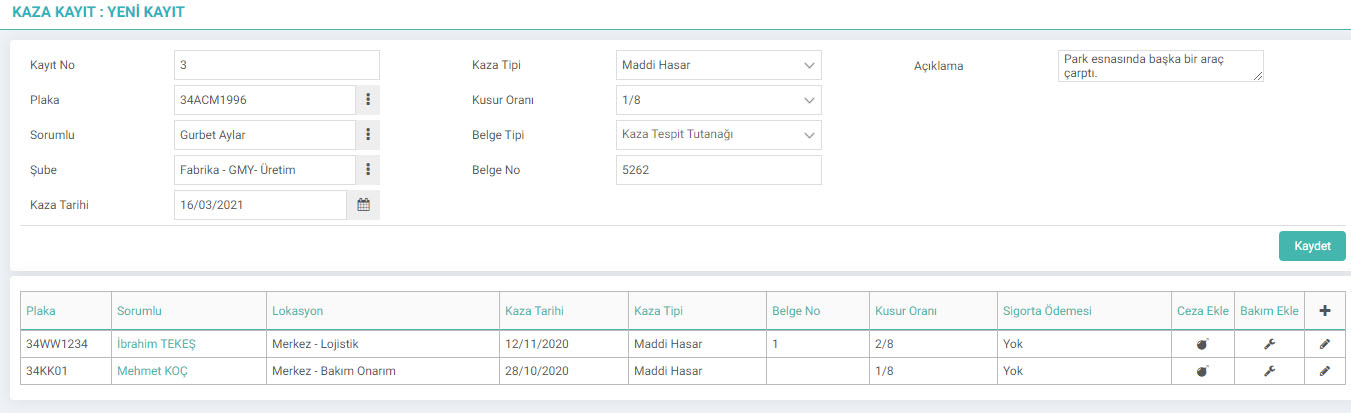Add maintenance (wrench icon) for 34WW1234 row
The width and height of the screenshot is (1351, 413).
coord(1270,344)
